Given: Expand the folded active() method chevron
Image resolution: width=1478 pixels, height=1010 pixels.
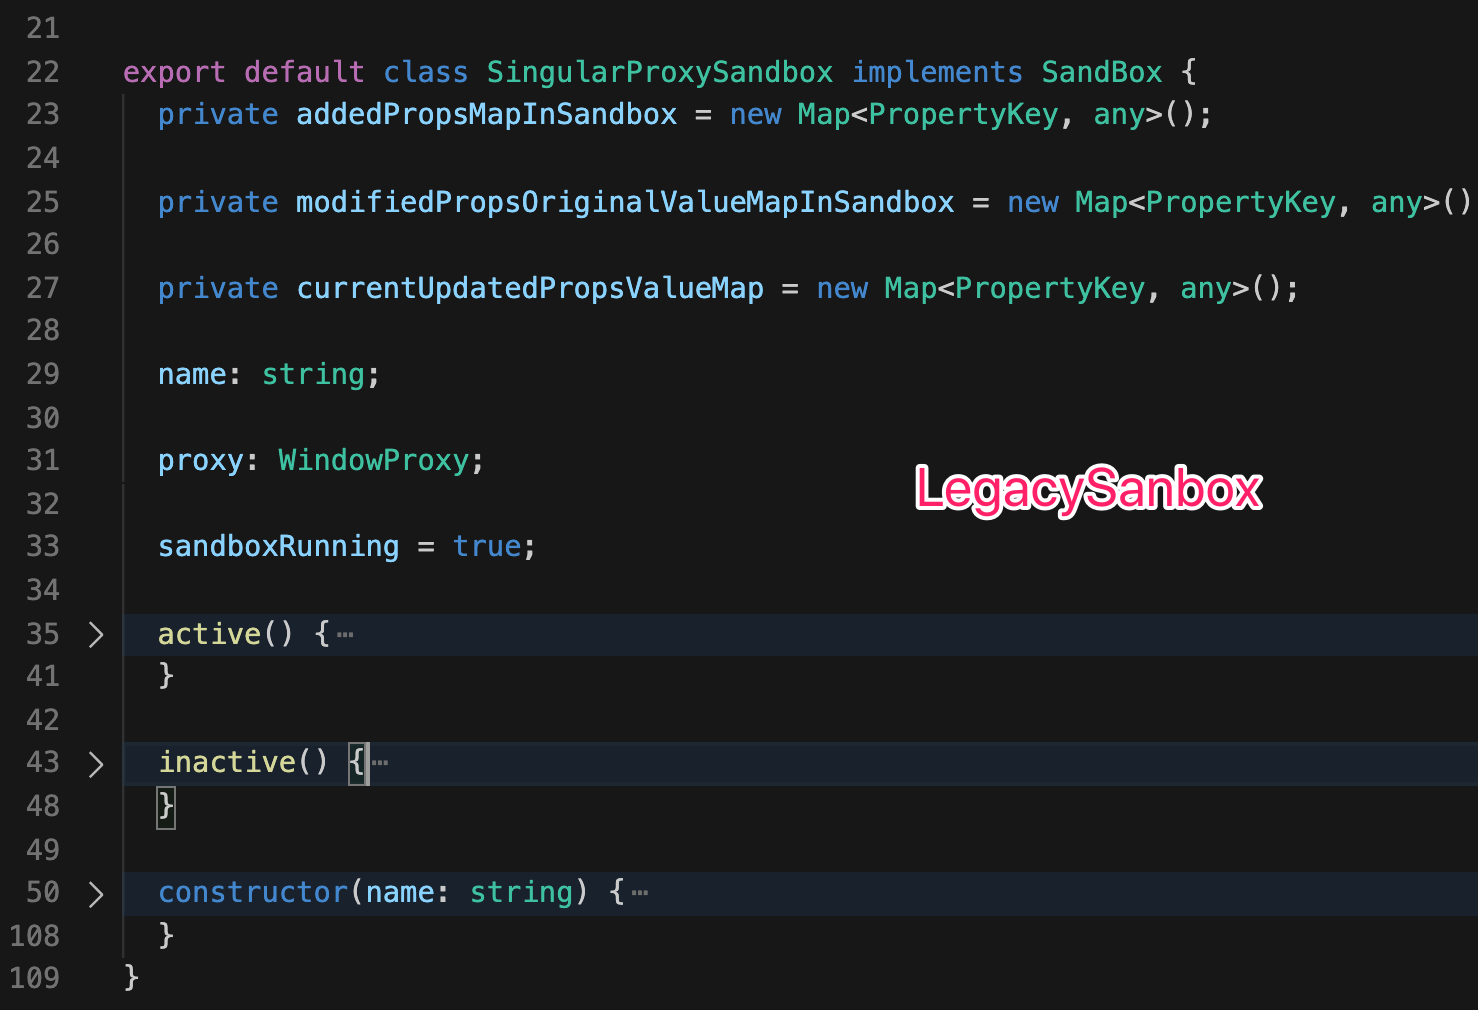Looking at the screenshot, I should click(96, 634).
